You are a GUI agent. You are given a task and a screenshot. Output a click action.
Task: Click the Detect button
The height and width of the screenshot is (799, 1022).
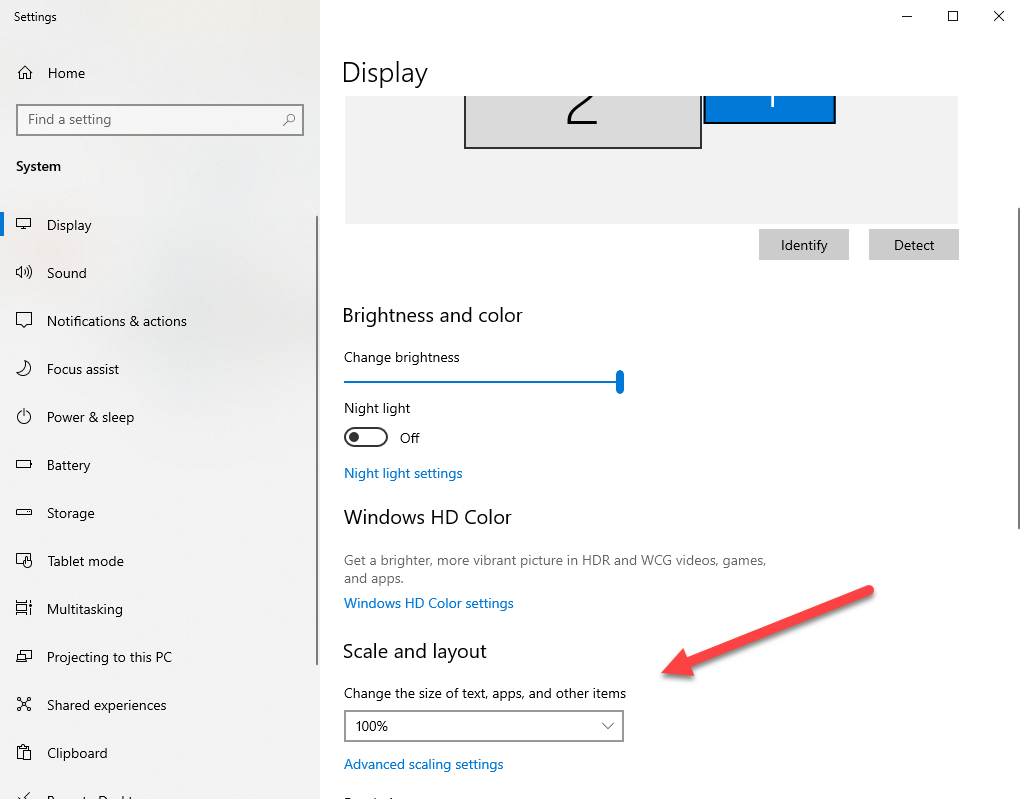coord(914,244)
